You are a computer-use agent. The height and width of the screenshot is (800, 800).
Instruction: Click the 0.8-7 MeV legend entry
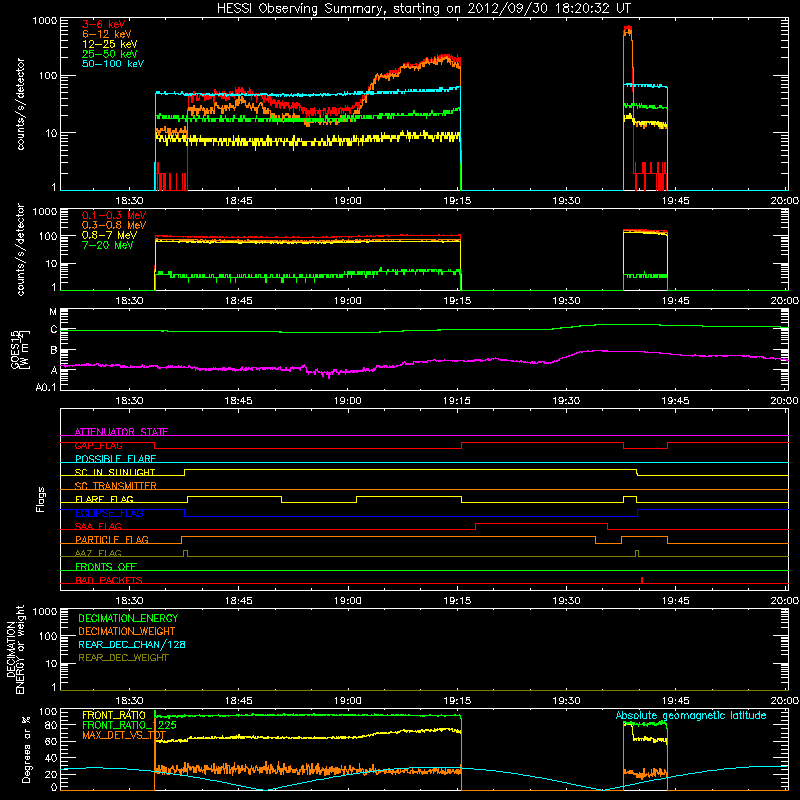[110, 235]
